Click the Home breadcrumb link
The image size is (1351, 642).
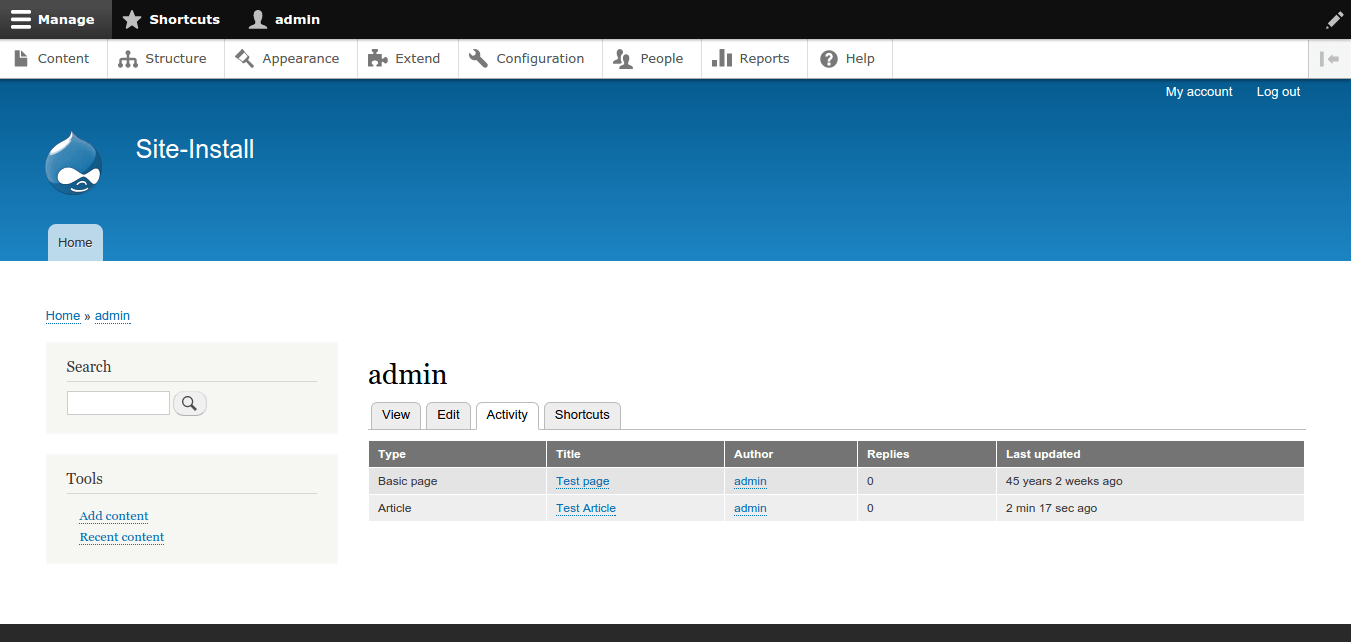click(63, 316)
